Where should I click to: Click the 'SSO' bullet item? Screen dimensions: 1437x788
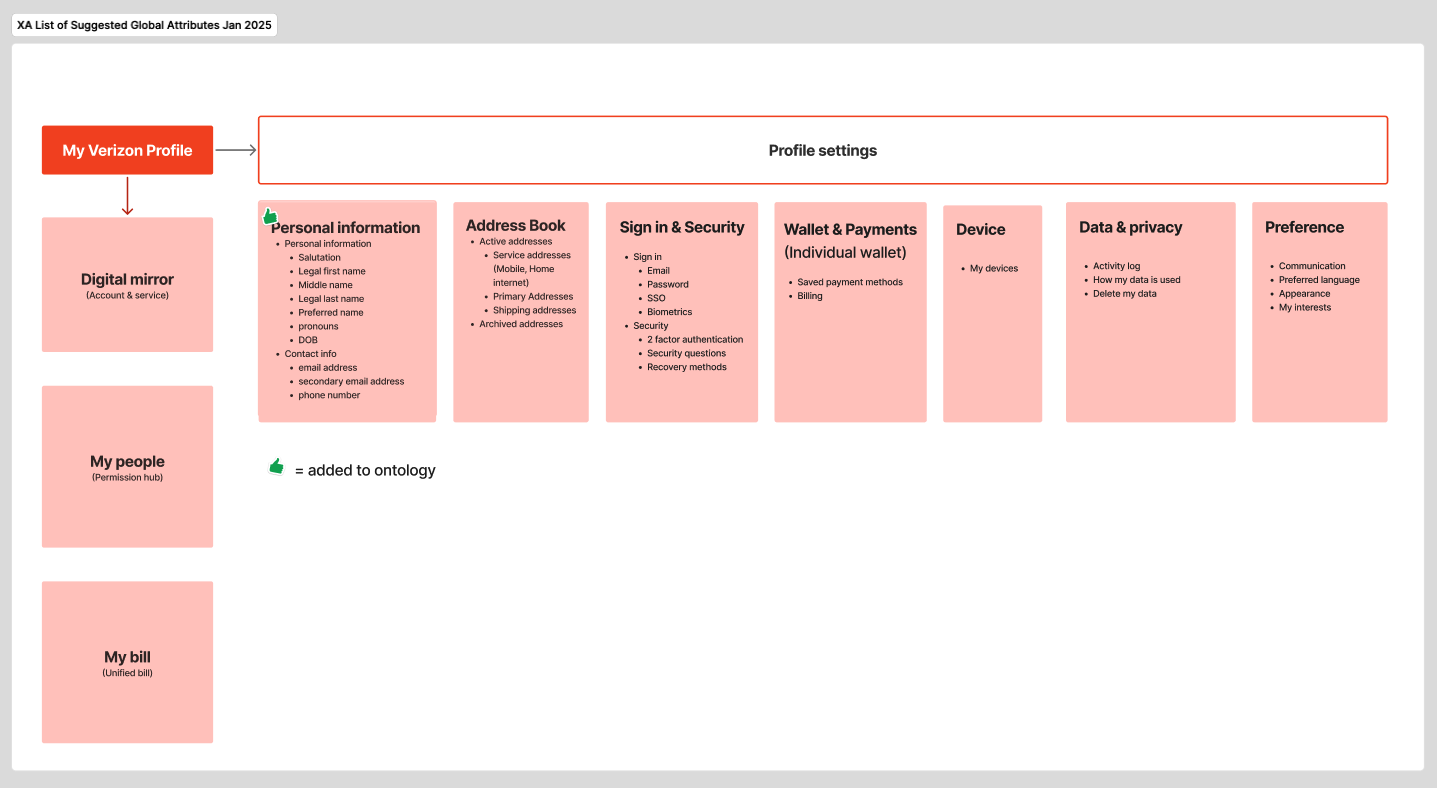click(656, 299)
